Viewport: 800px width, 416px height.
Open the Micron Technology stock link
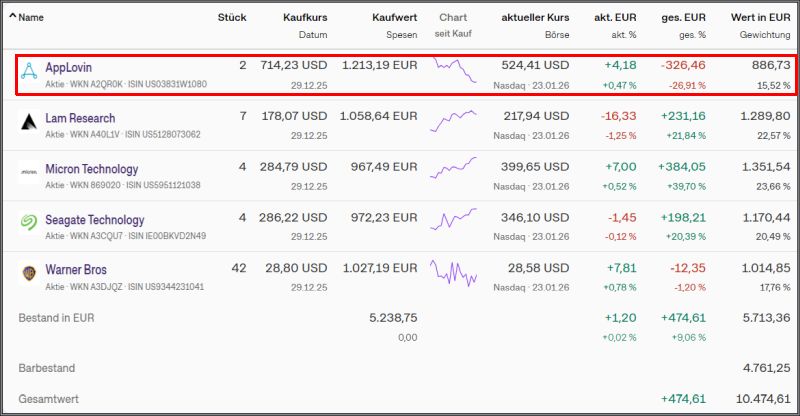[x=92, y=169]
